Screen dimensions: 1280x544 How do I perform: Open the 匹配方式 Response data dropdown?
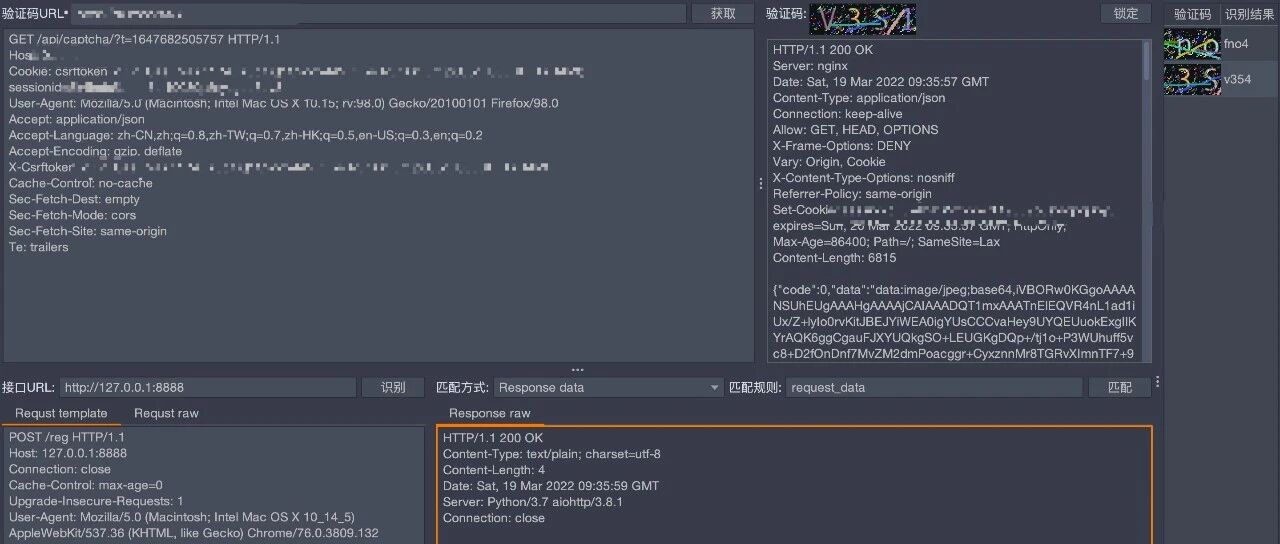click(x=608, y=387)
